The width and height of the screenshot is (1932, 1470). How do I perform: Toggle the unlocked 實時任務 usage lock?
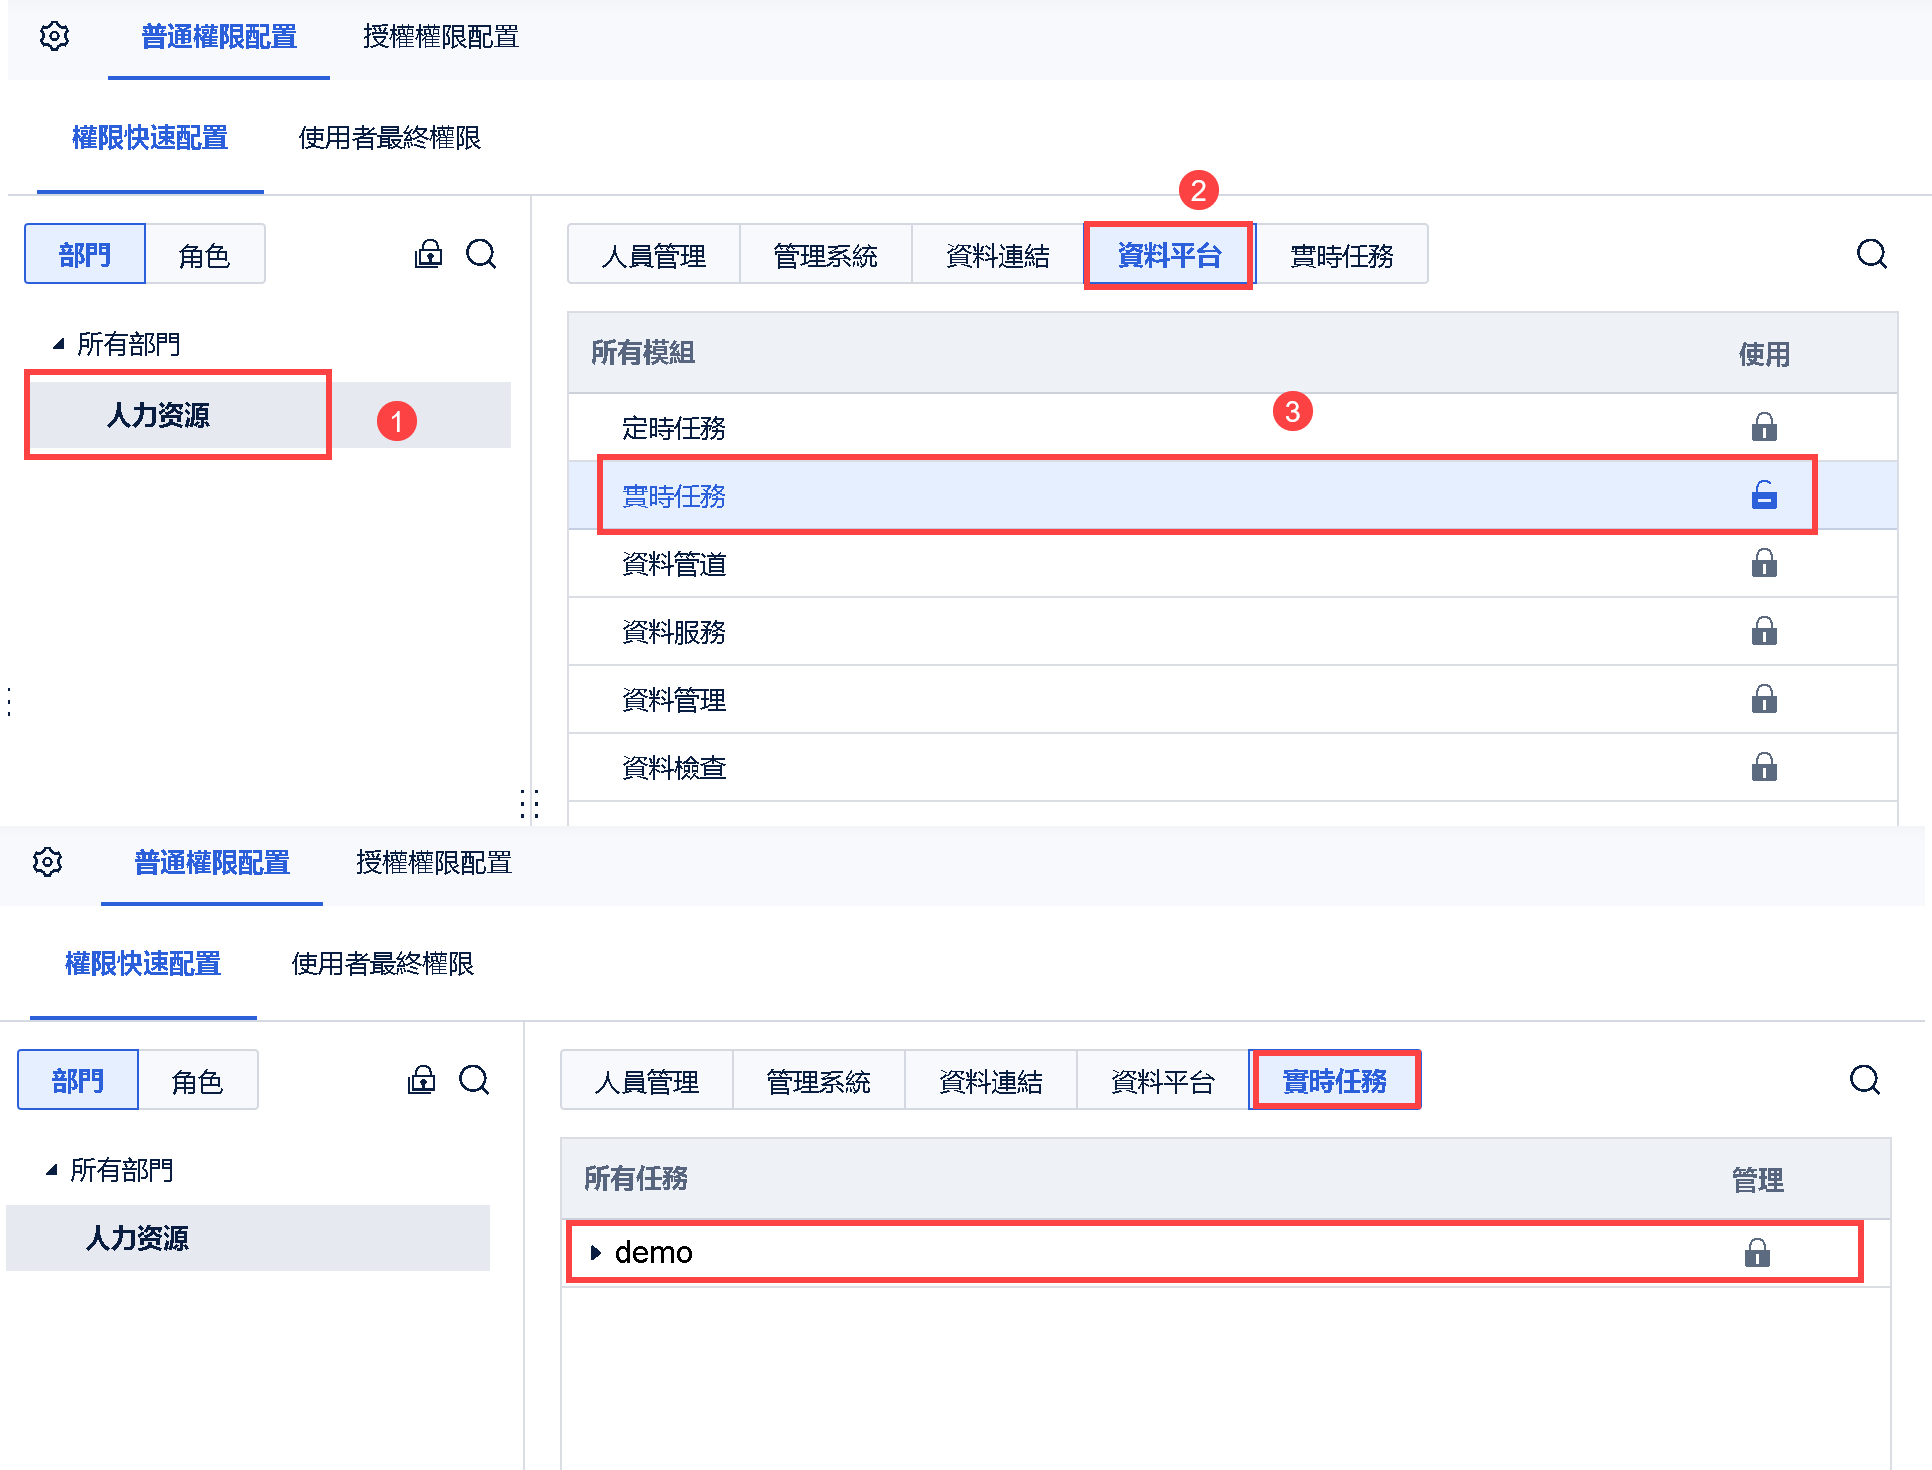[x=1764, y=495]
